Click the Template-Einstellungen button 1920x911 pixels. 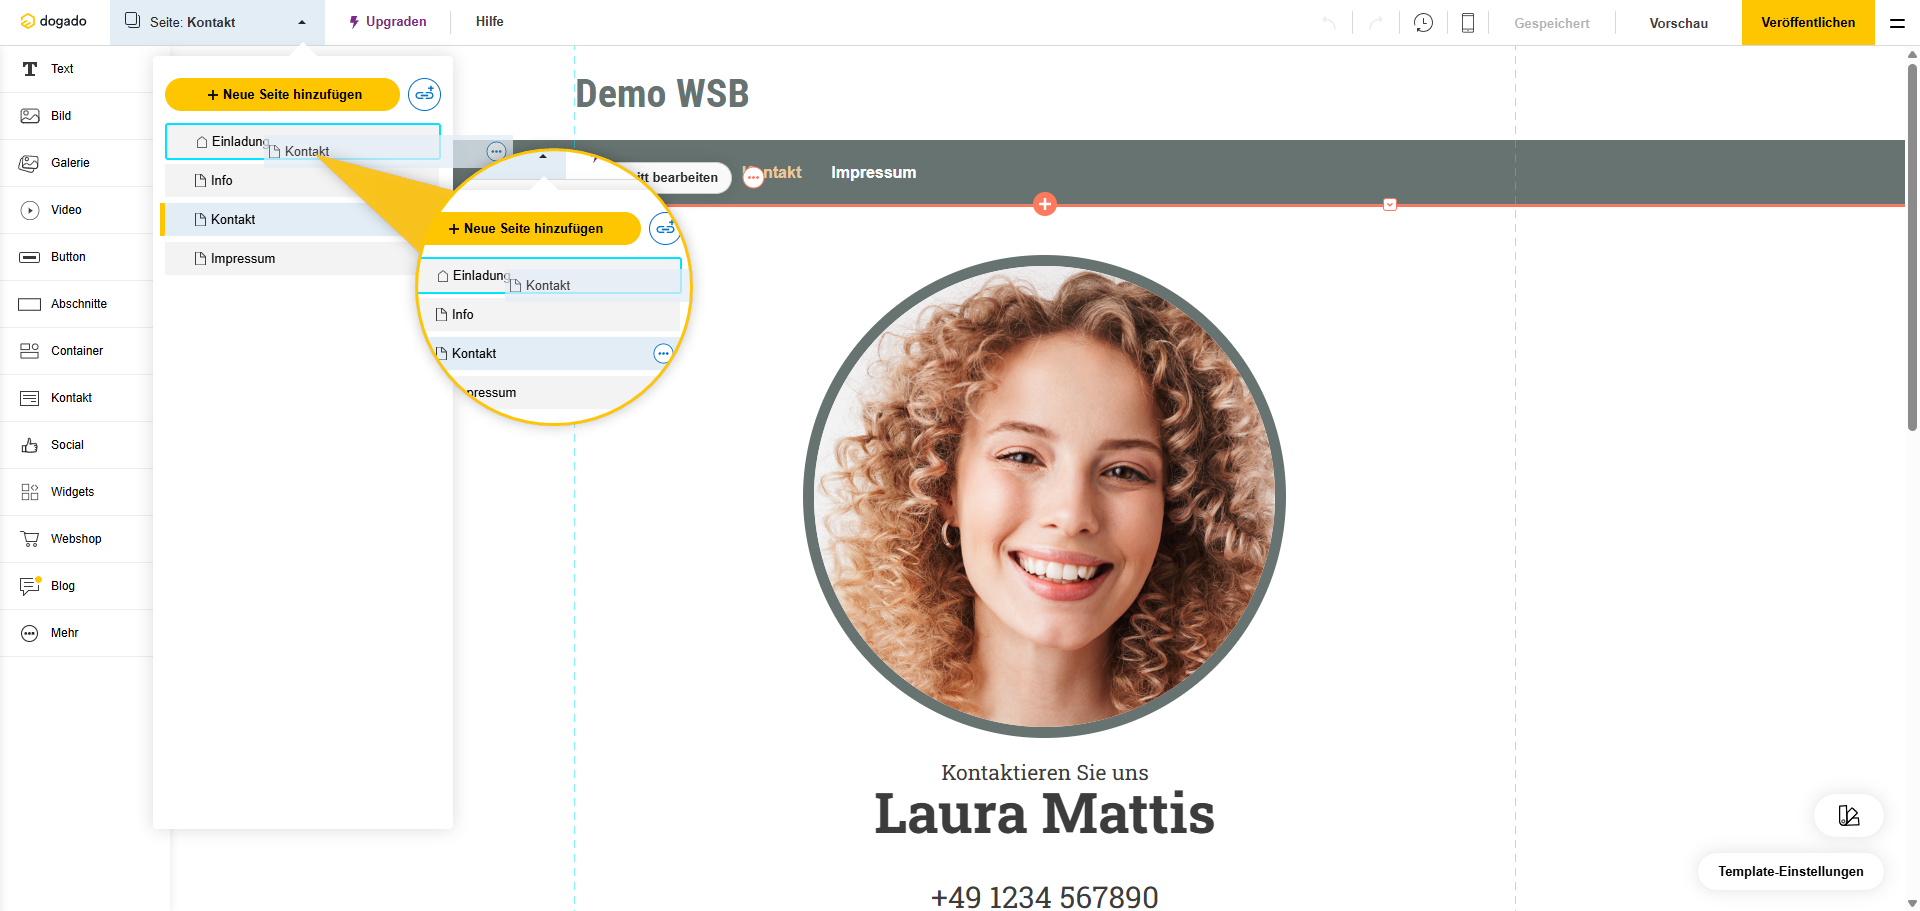click(x=1790, y=871)
